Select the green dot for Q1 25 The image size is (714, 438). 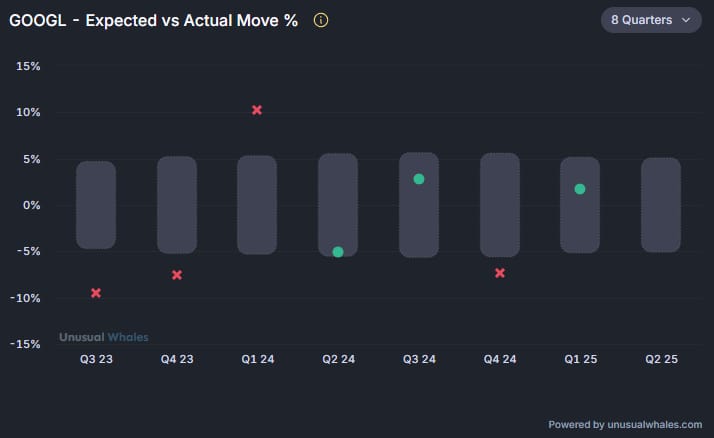[x=580, y=189]
